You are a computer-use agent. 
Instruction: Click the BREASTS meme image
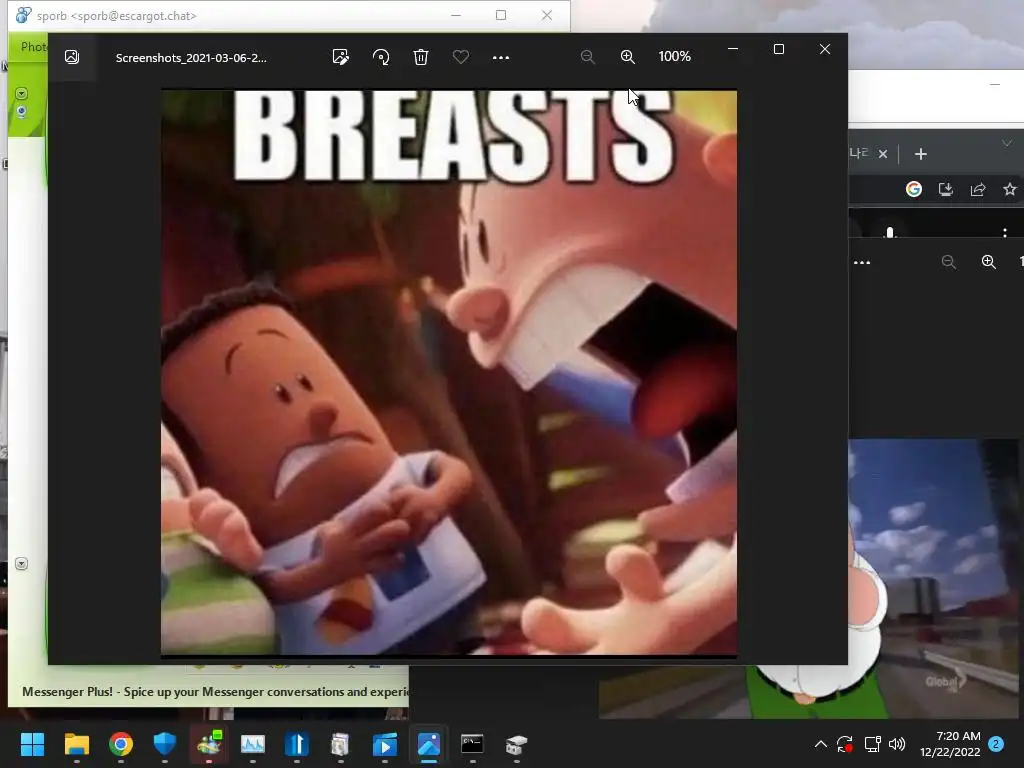(x=449, y=372)
